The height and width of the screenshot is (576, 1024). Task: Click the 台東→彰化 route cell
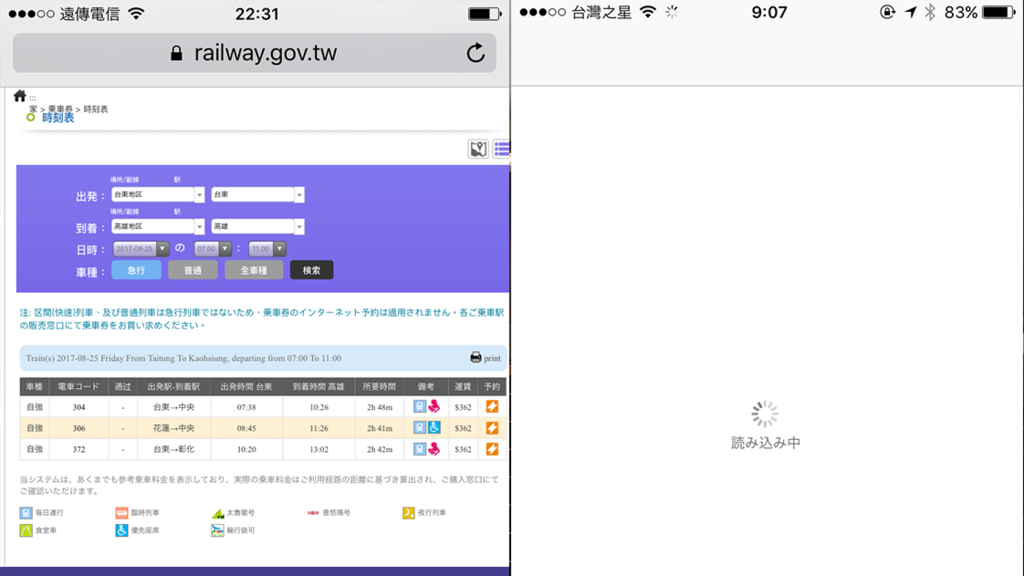point(174,449)
